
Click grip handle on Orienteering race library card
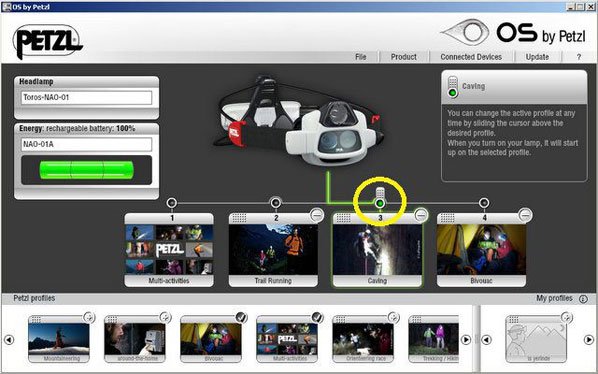pyautogui.click(x=340, y=319)
